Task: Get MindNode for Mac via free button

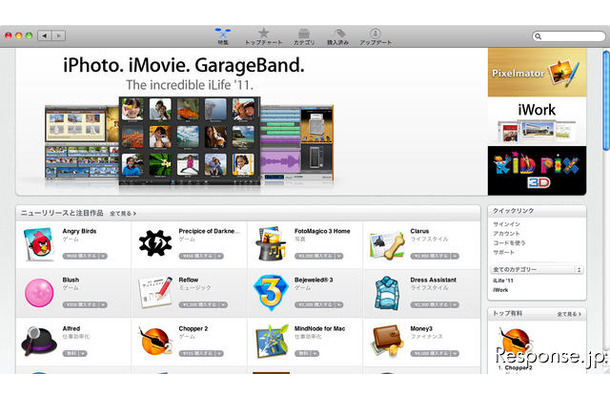Action: pyautogui.click(x=307, y=353)
